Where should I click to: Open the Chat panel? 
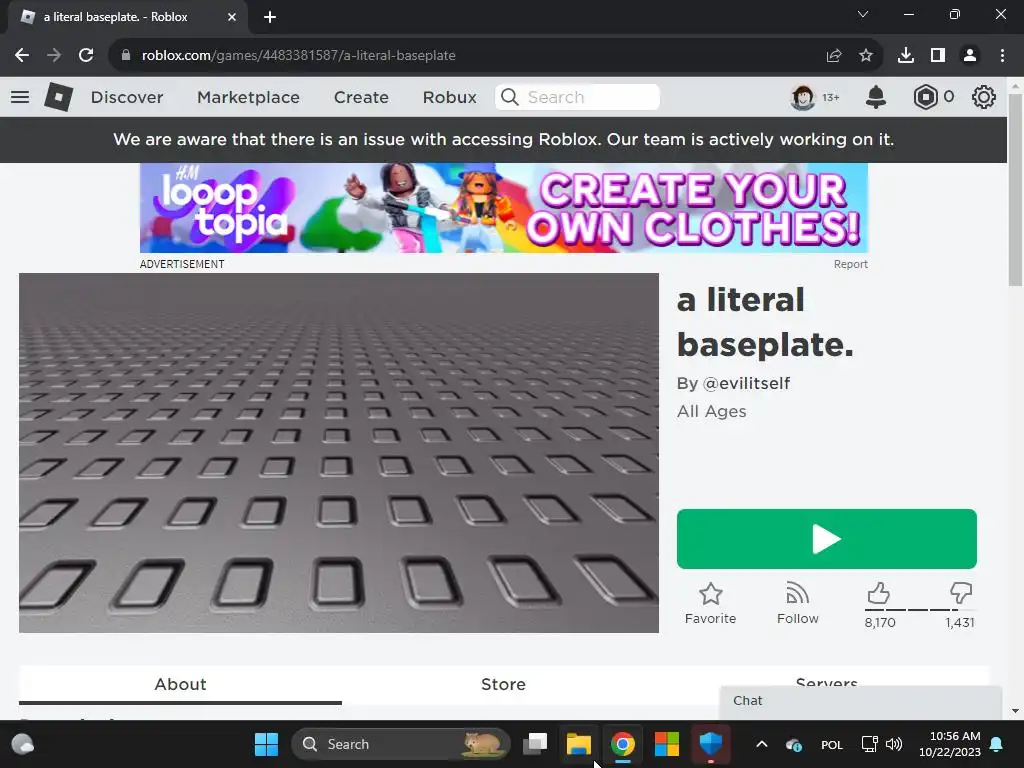860,701
